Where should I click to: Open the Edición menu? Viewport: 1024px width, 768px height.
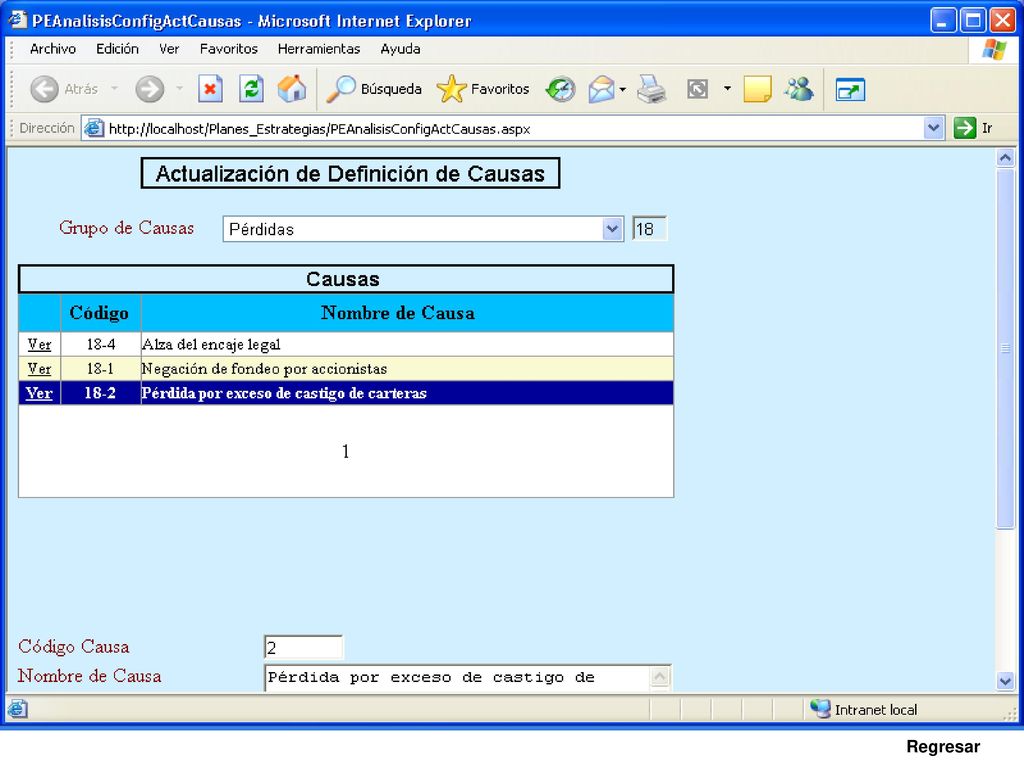click(118, 49)
